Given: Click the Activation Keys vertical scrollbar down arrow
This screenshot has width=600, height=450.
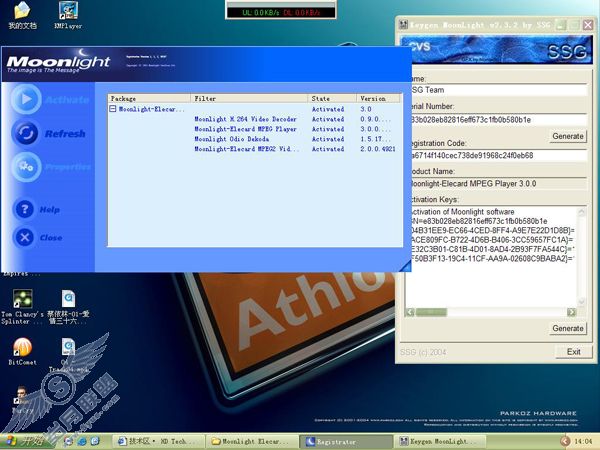Looking at the screenshot, I should pos(582,302).
